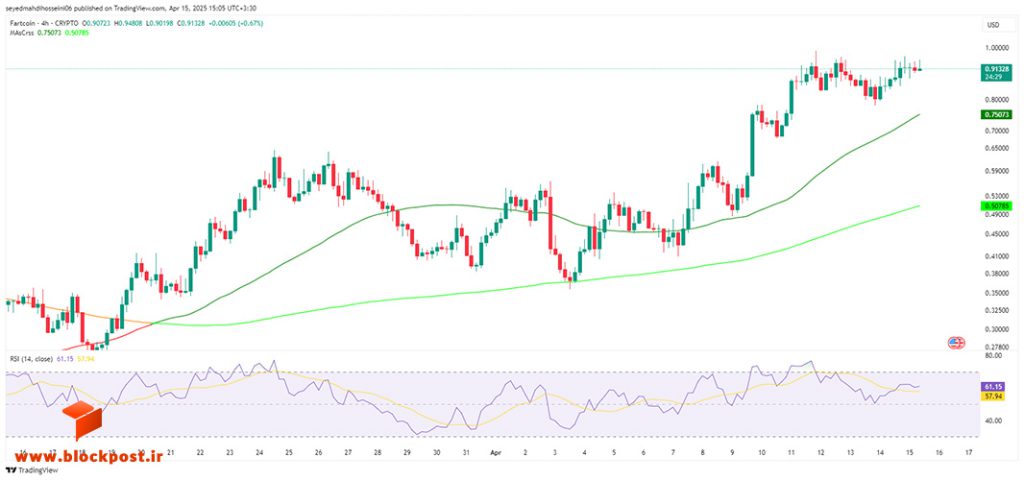
Task: Click the 40.00 level on RSI scale
Action: [x=993, y=421]
